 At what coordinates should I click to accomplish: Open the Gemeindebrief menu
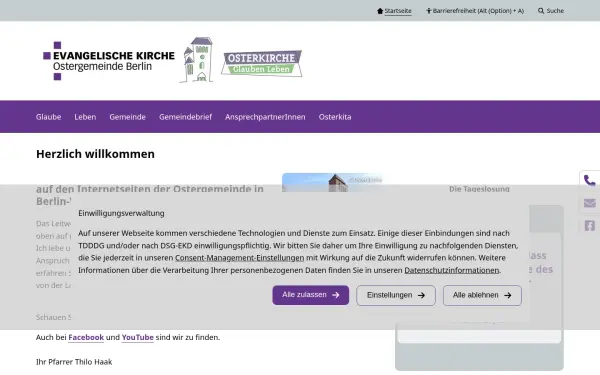[185, 117]
